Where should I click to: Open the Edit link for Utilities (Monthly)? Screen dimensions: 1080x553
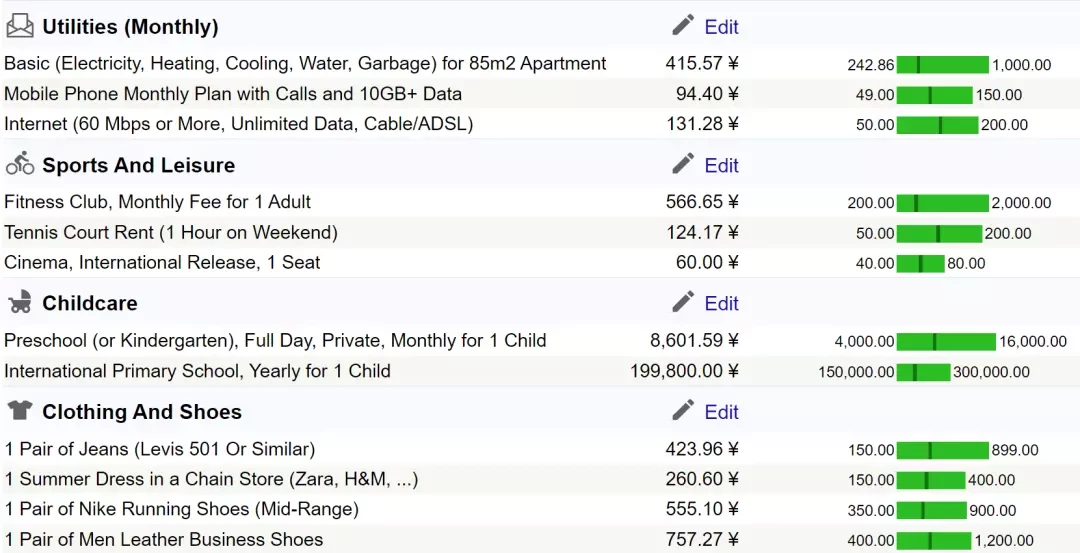pos(721,27)
